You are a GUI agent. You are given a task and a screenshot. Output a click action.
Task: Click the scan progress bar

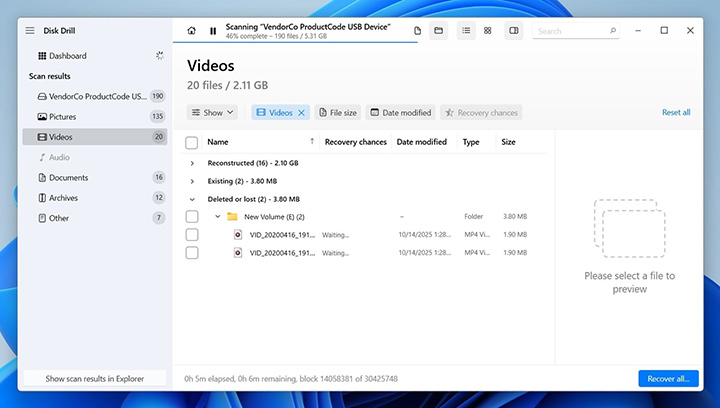click(x=295, y=42)
